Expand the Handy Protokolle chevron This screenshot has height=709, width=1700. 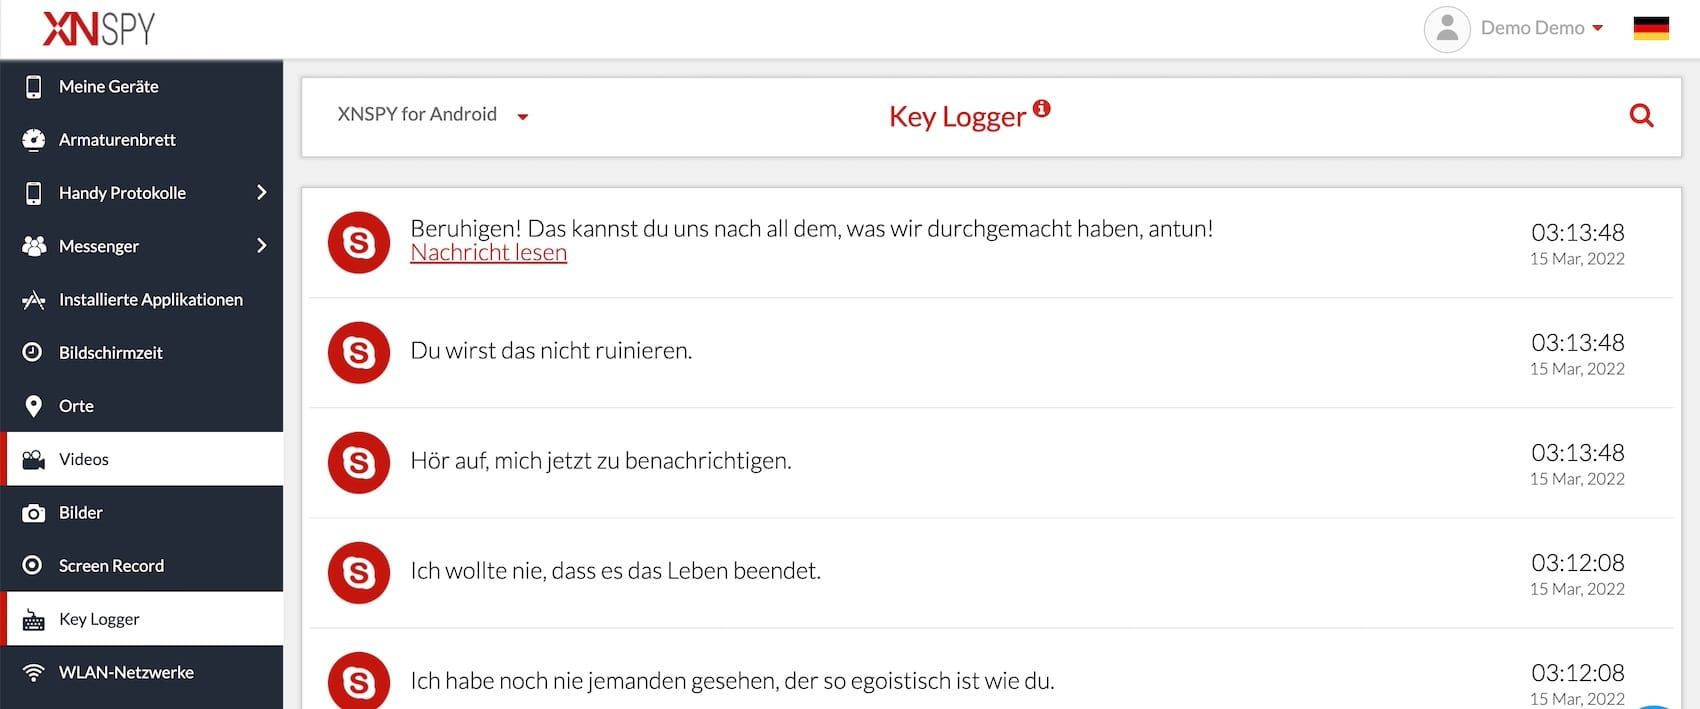261,192
